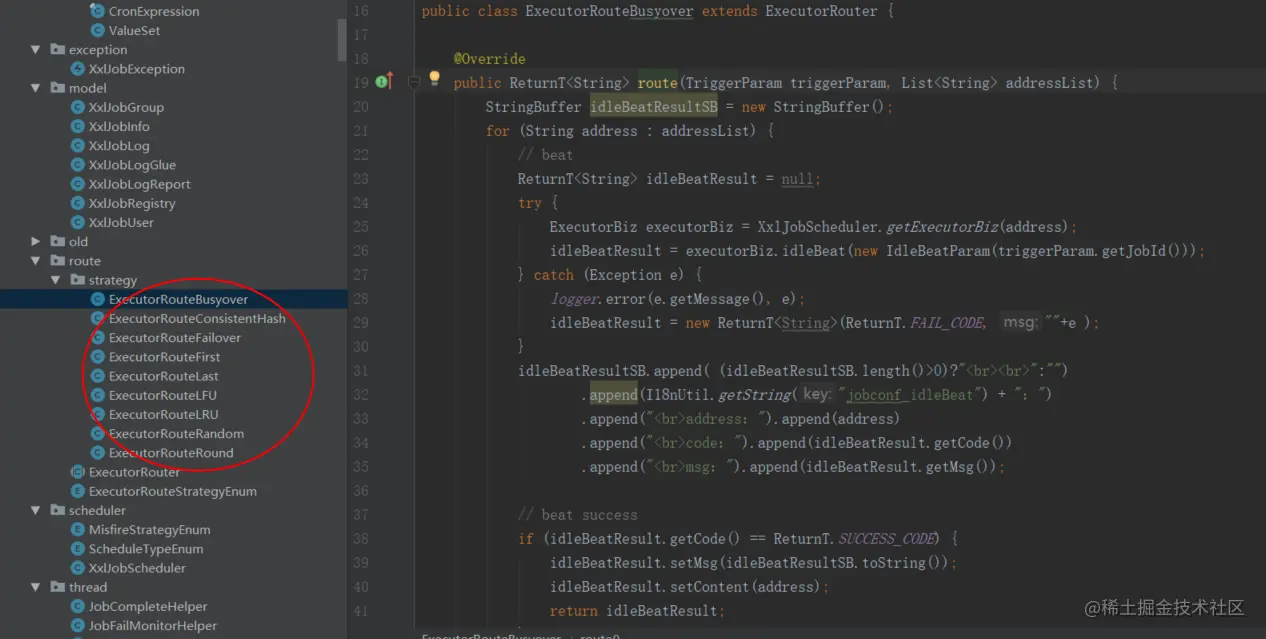Click the 'return idleBeatResult' statement
This screenshot has width=1266, height=639.
click(636, 611)
